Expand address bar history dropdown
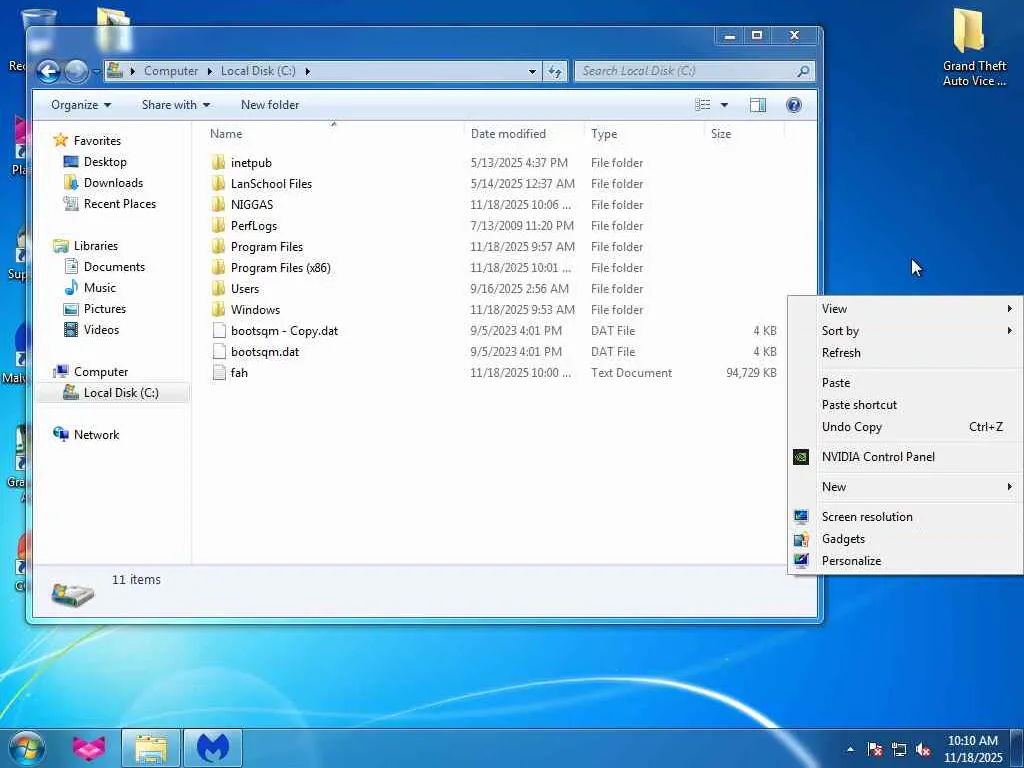Viewport: 1024px width, 768px height. pos(532,71)
